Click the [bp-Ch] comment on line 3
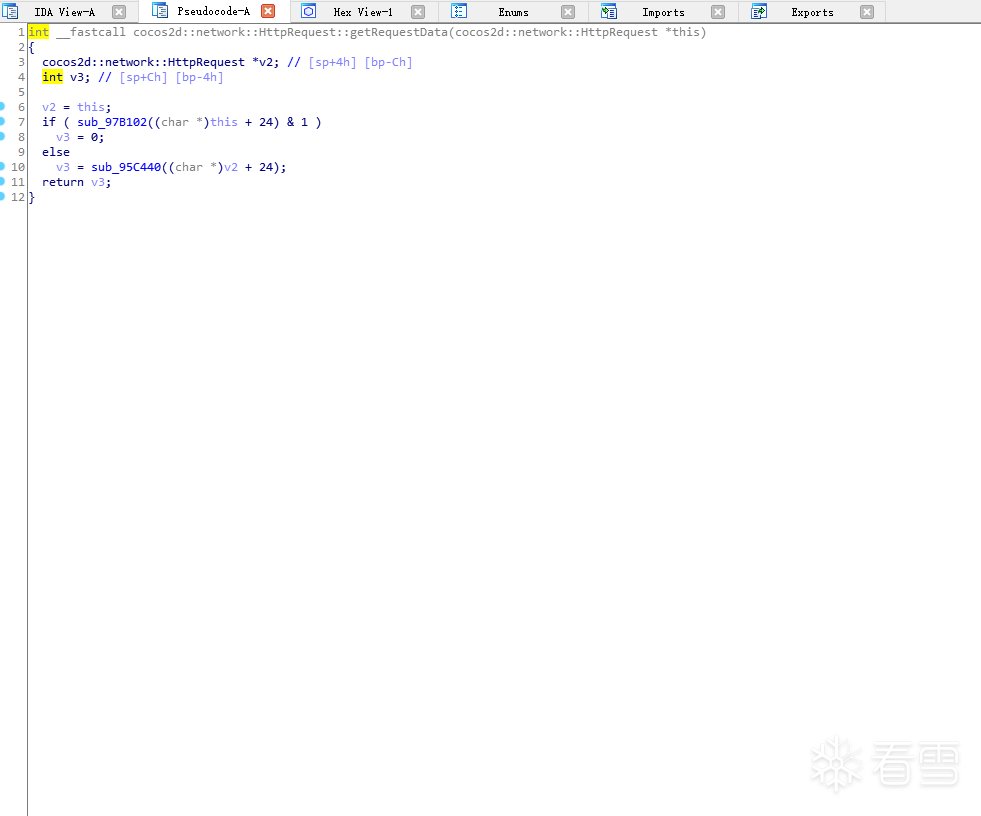Image resolution: width=981 pixels, height=816 pixels. click(389, 62)
